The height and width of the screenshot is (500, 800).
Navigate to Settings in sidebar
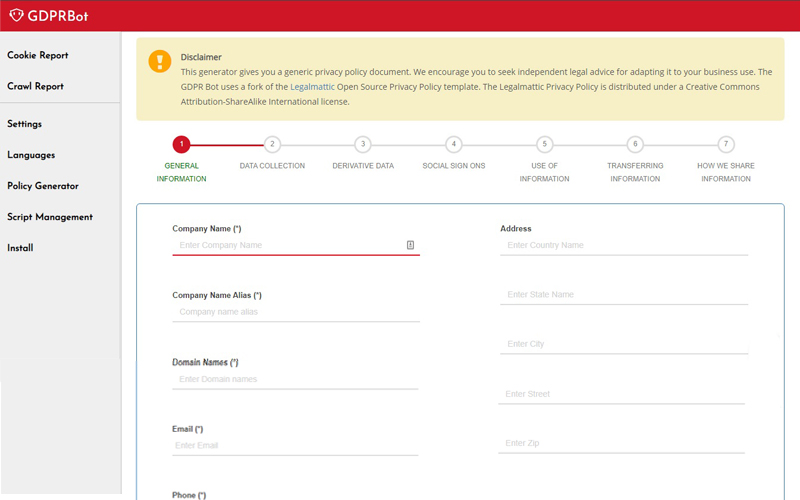click(x=25, y=124)
